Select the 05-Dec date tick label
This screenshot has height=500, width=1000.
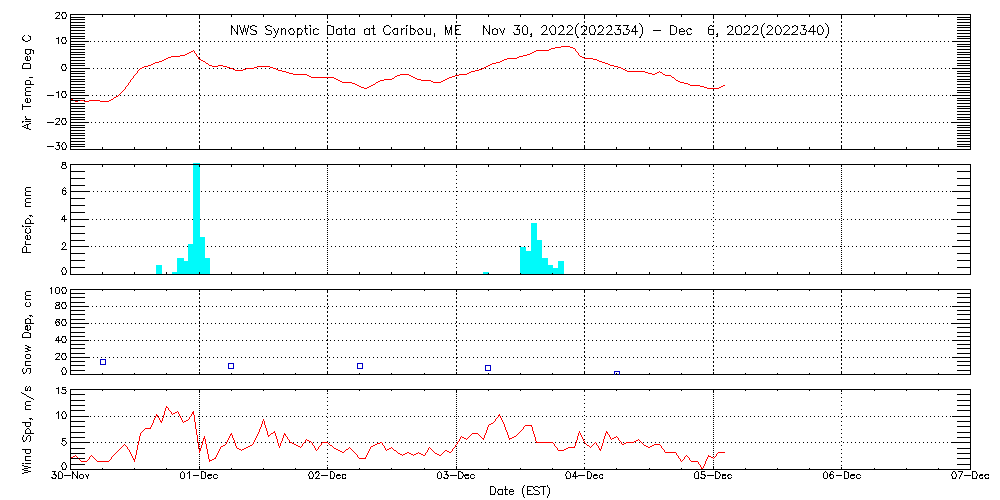[x=713, y=477]
